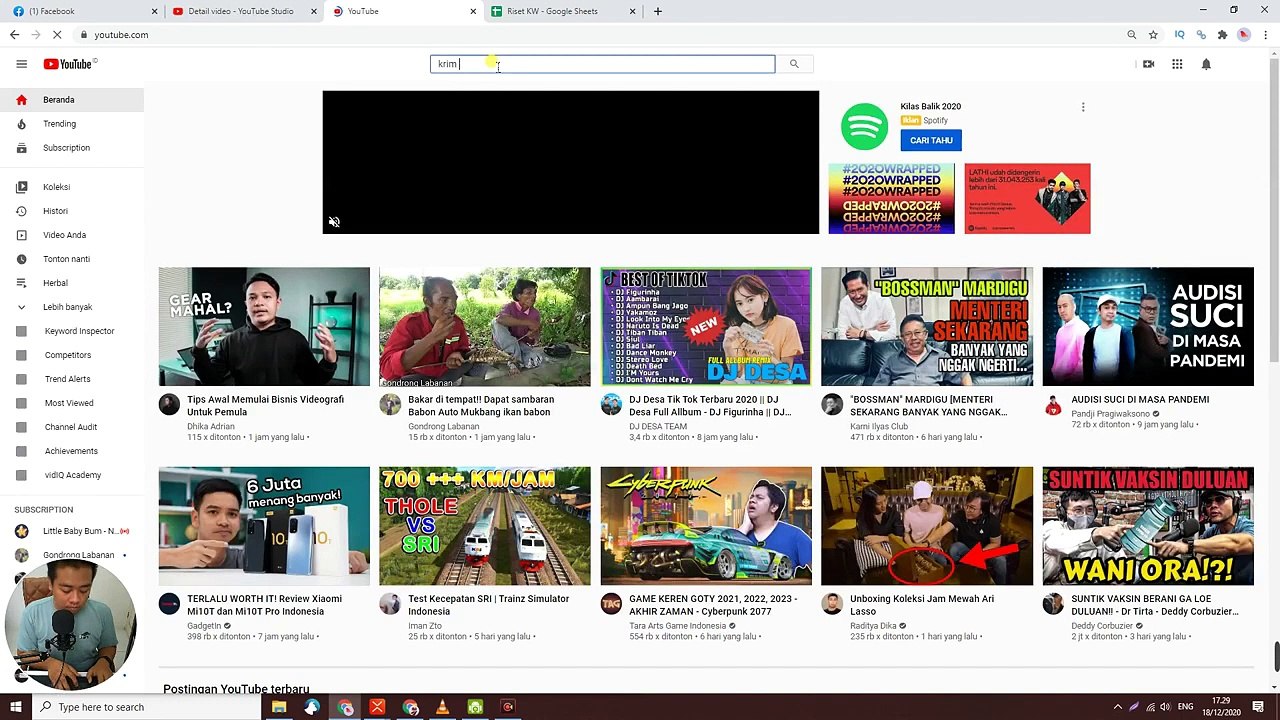Switch to the Detail video - YouTube Studio tab
The width and height of the screenshot is (1280, 720).
tap(243, 11)
